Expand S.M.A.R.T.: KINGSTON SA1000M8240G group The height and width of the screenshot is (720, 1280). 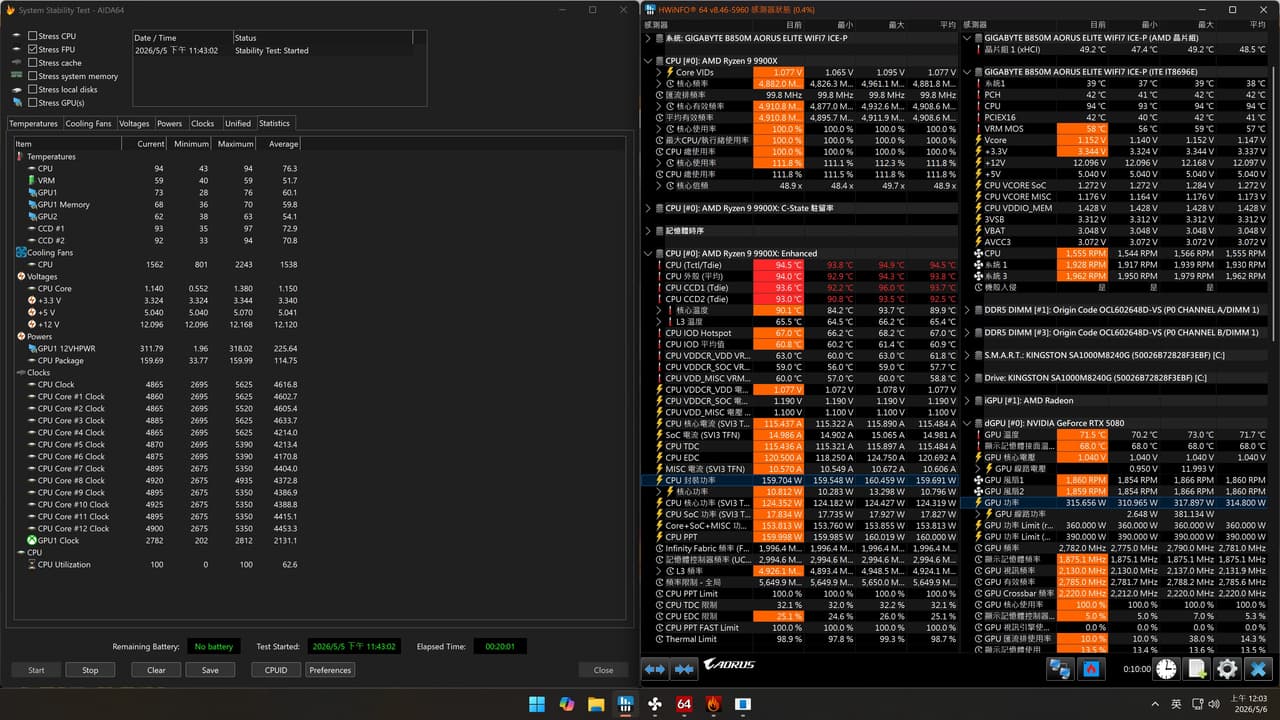tap(967, 355)
